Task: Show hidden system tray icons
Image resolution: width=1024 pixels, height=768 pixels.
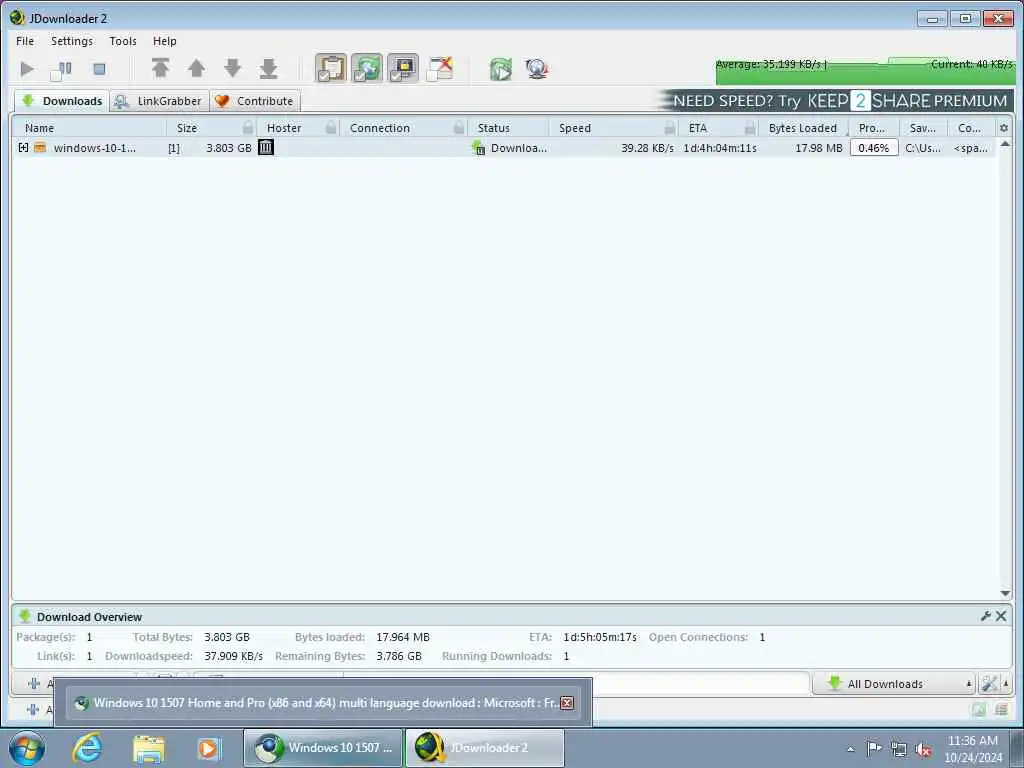Action: (850, 749)
